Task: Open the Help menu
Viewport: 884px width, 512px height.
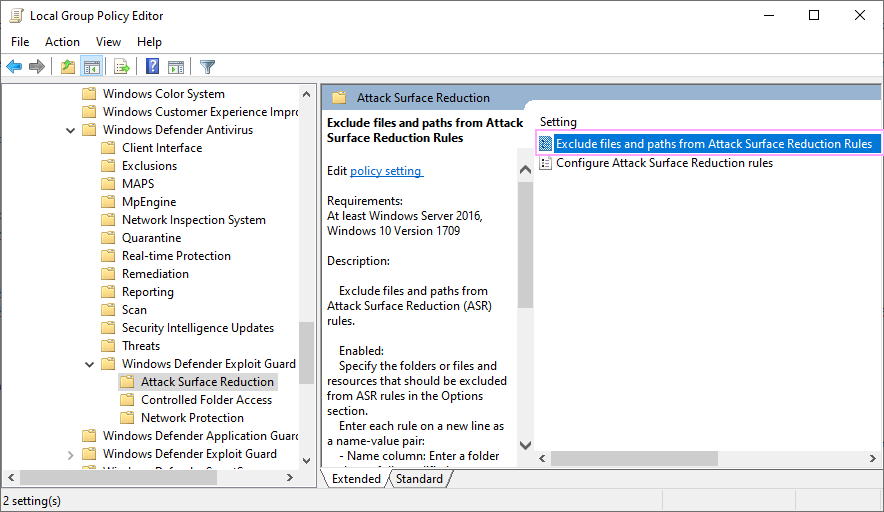Action: point(149,42)
